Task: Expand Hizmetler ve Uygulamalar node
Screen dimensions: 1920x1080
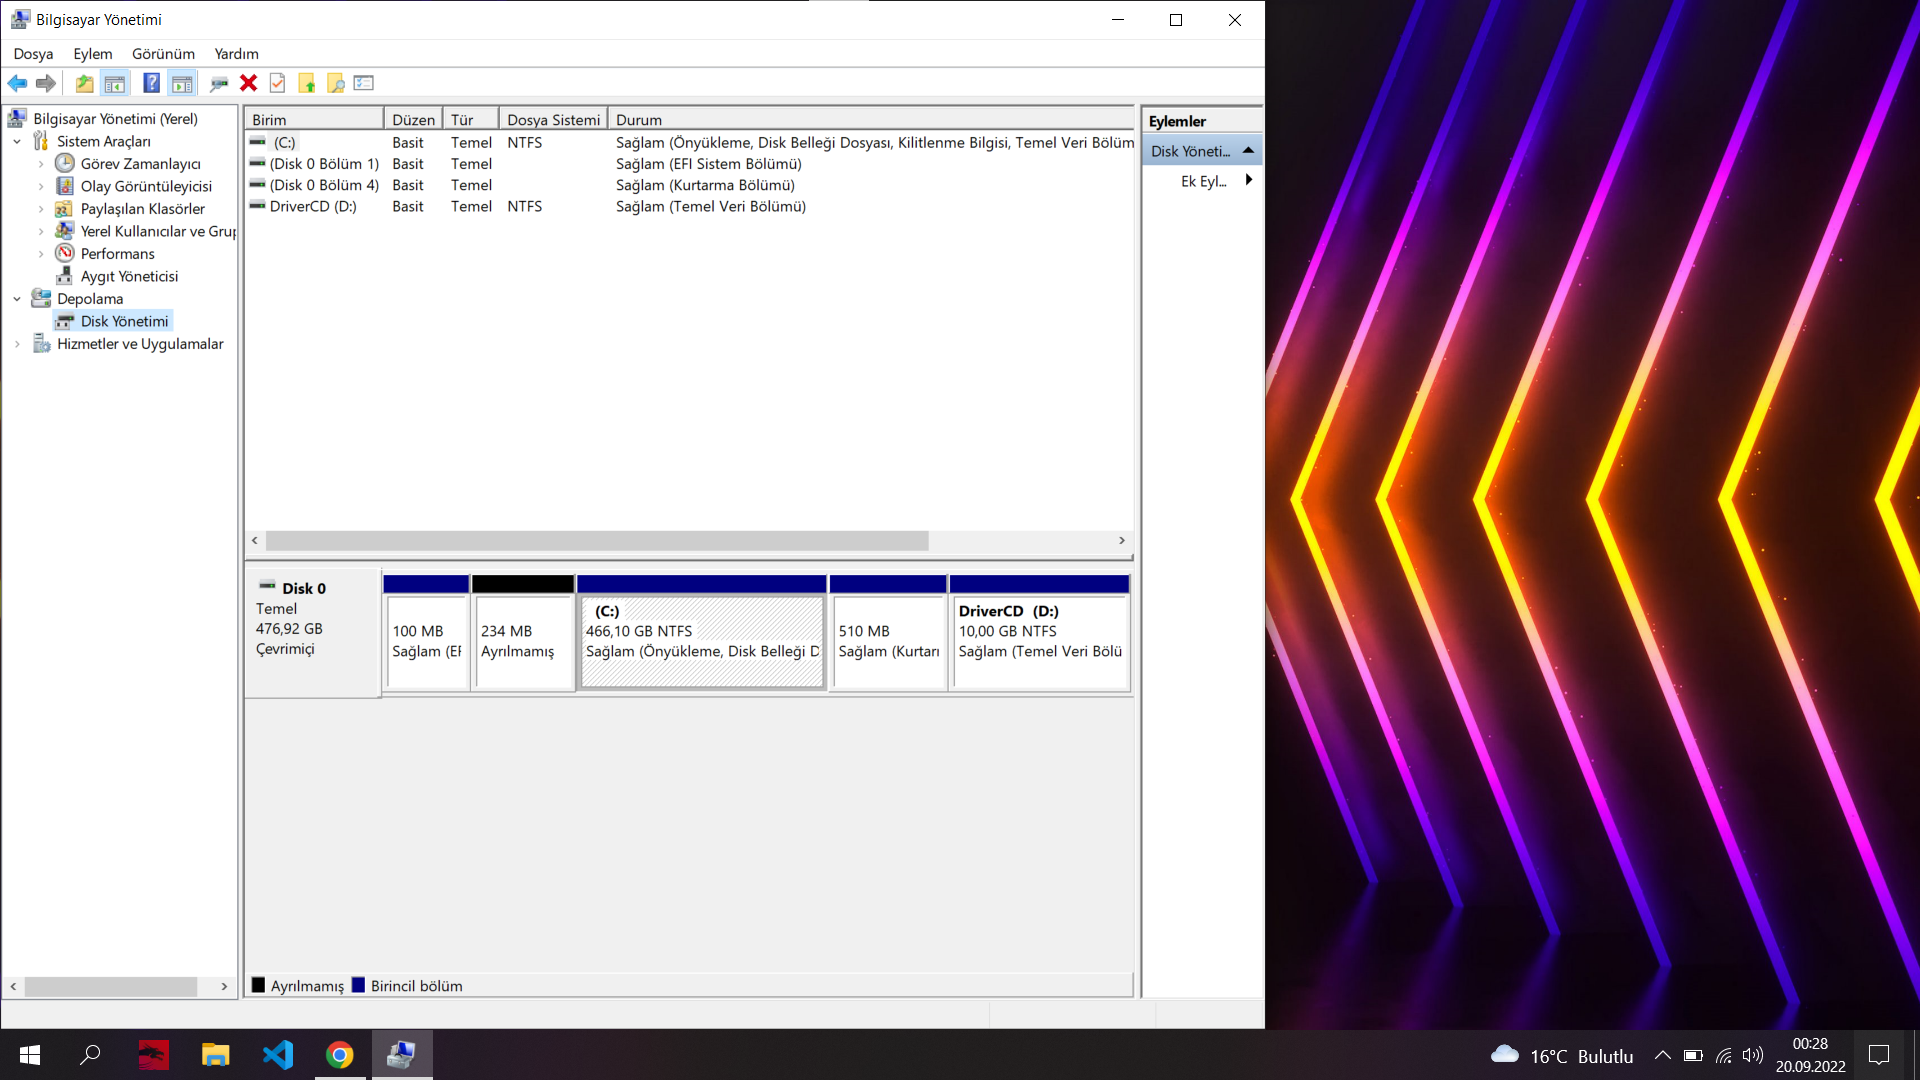Action: click(17, 344)
